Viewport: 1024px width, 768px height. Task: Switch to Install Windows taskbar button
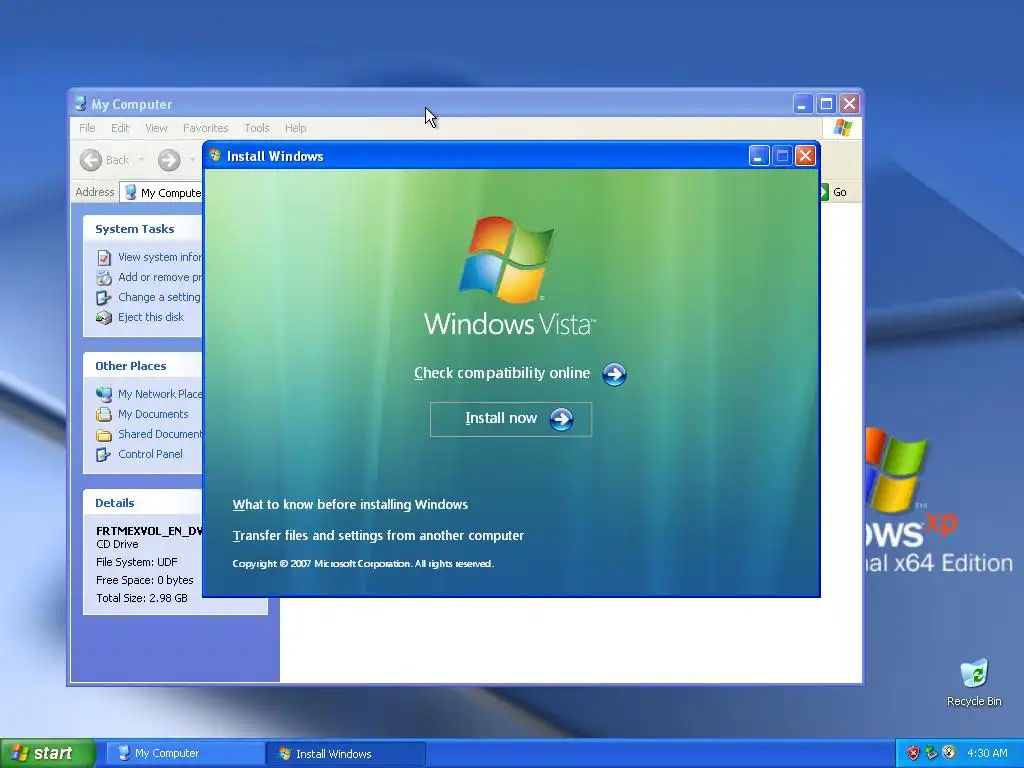pyautogui.click(x=346, y=754)
